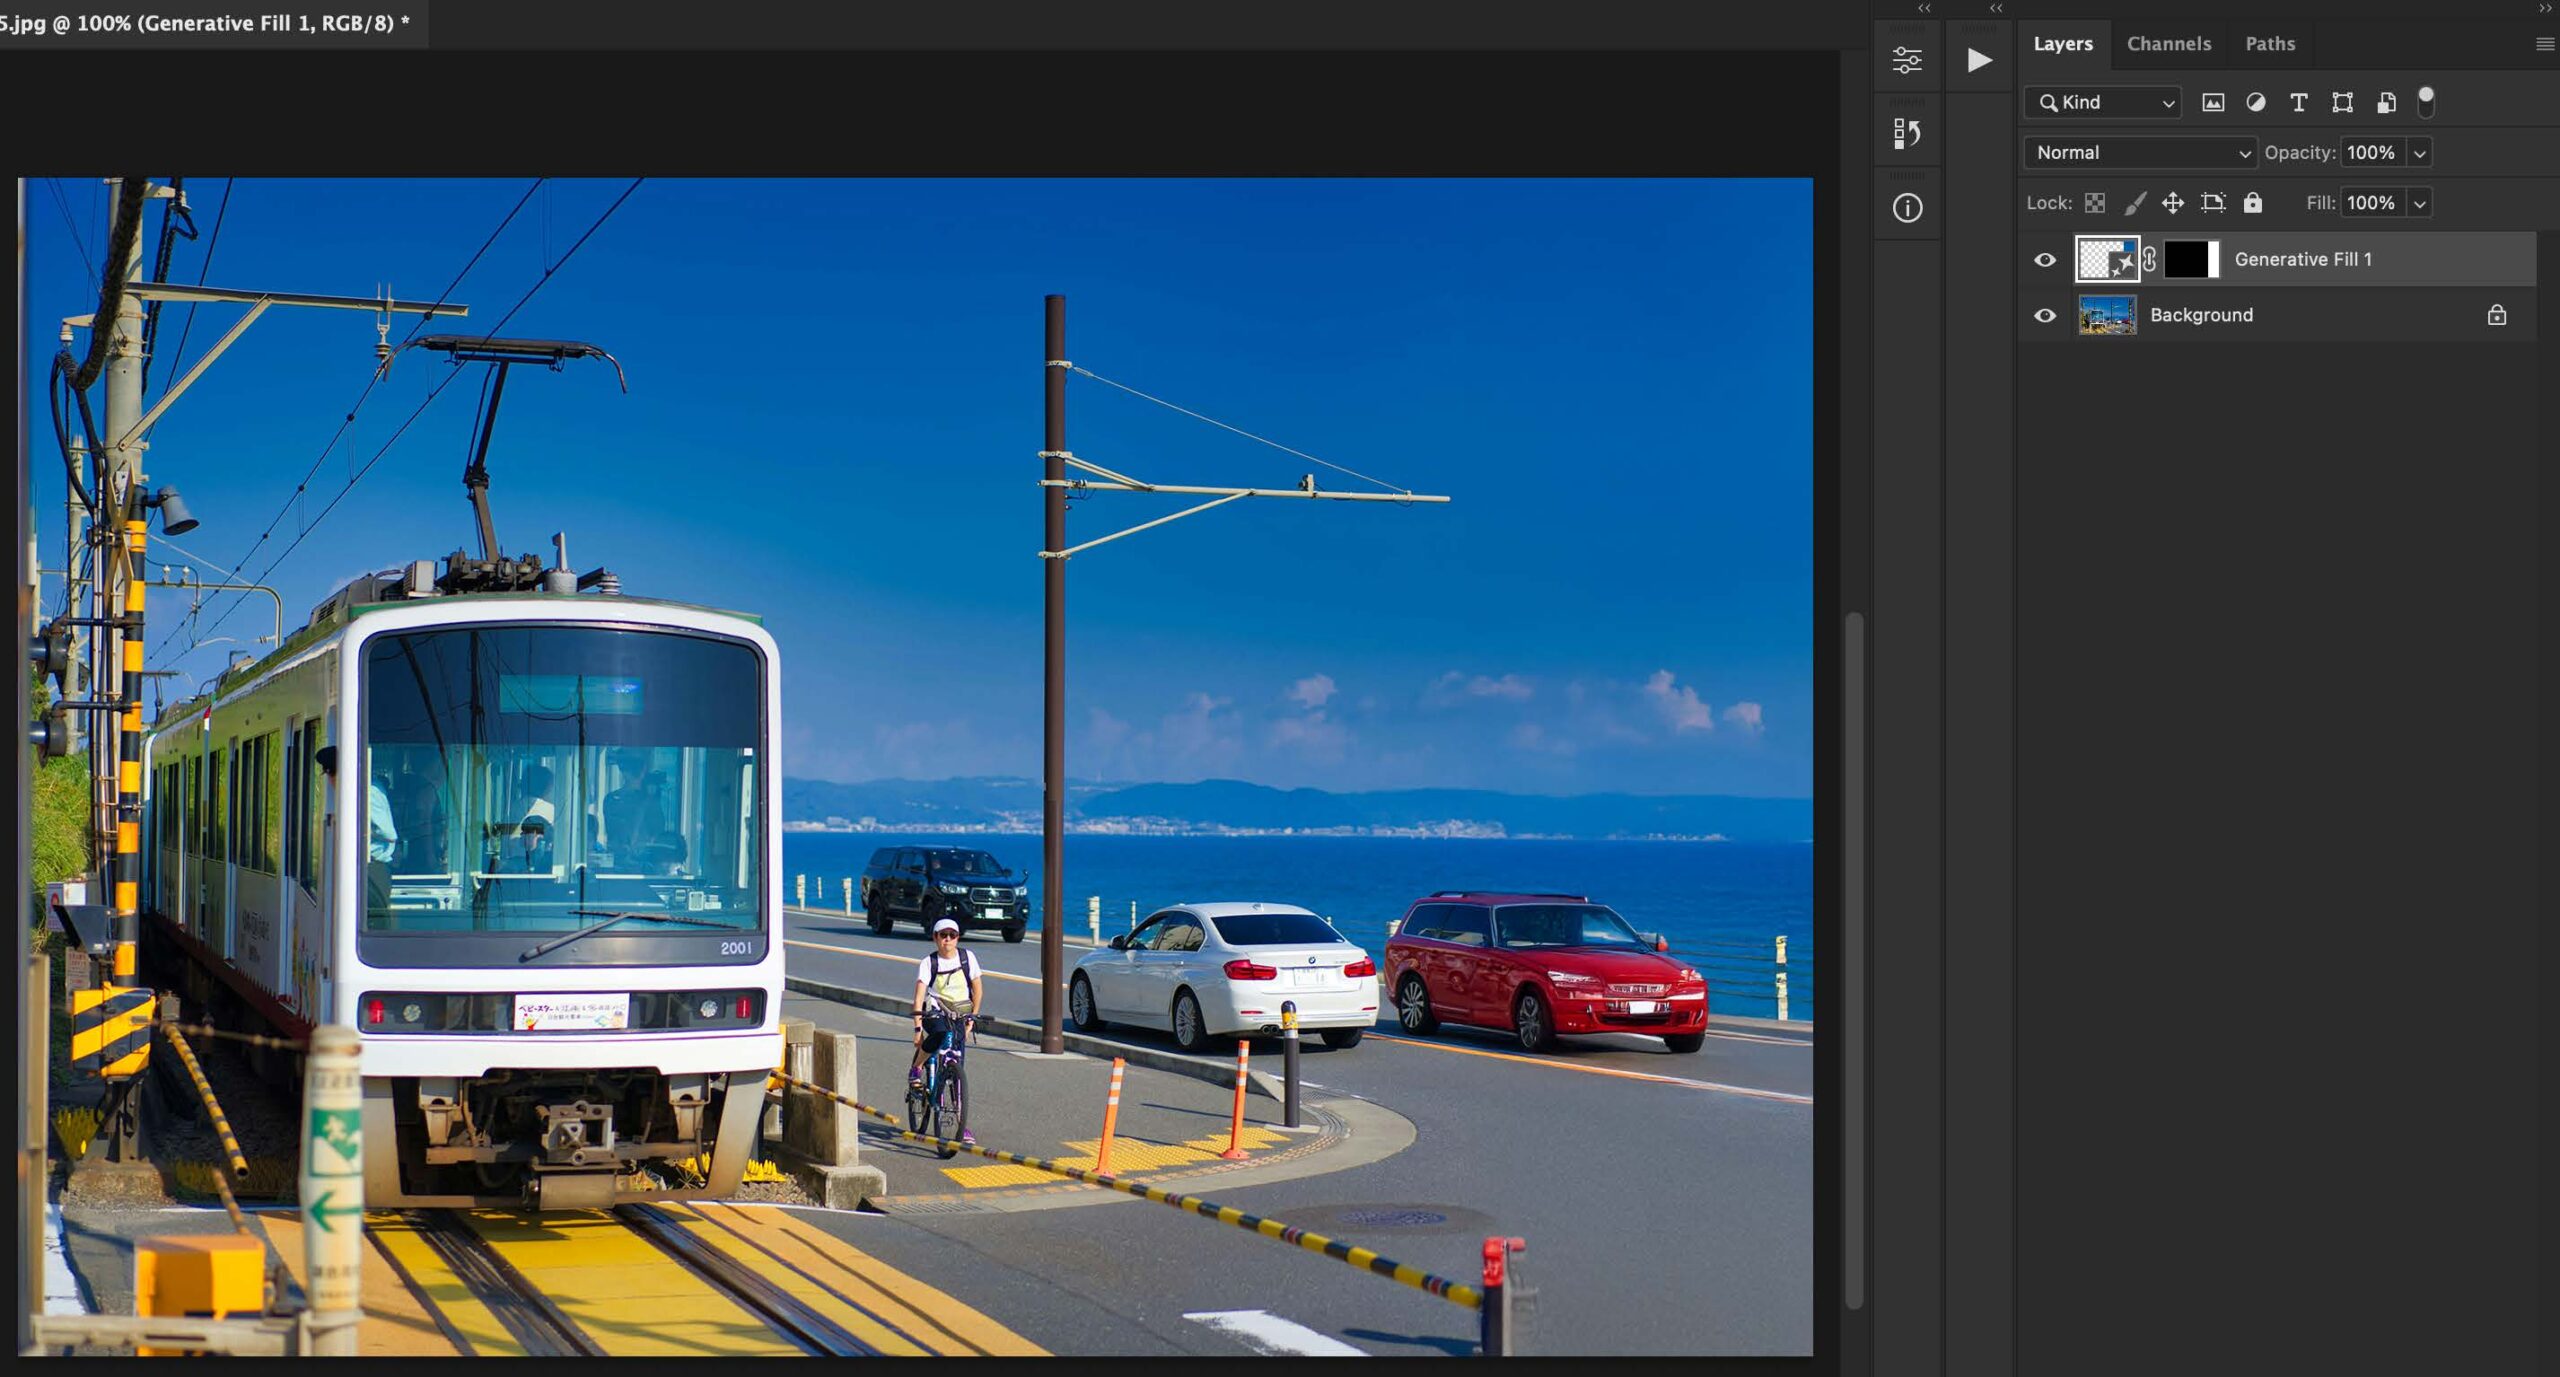The width and height of the screenshot is (2560, 1377).
Task: Filter layers by type layer icon
Action: coord(2299,102)
